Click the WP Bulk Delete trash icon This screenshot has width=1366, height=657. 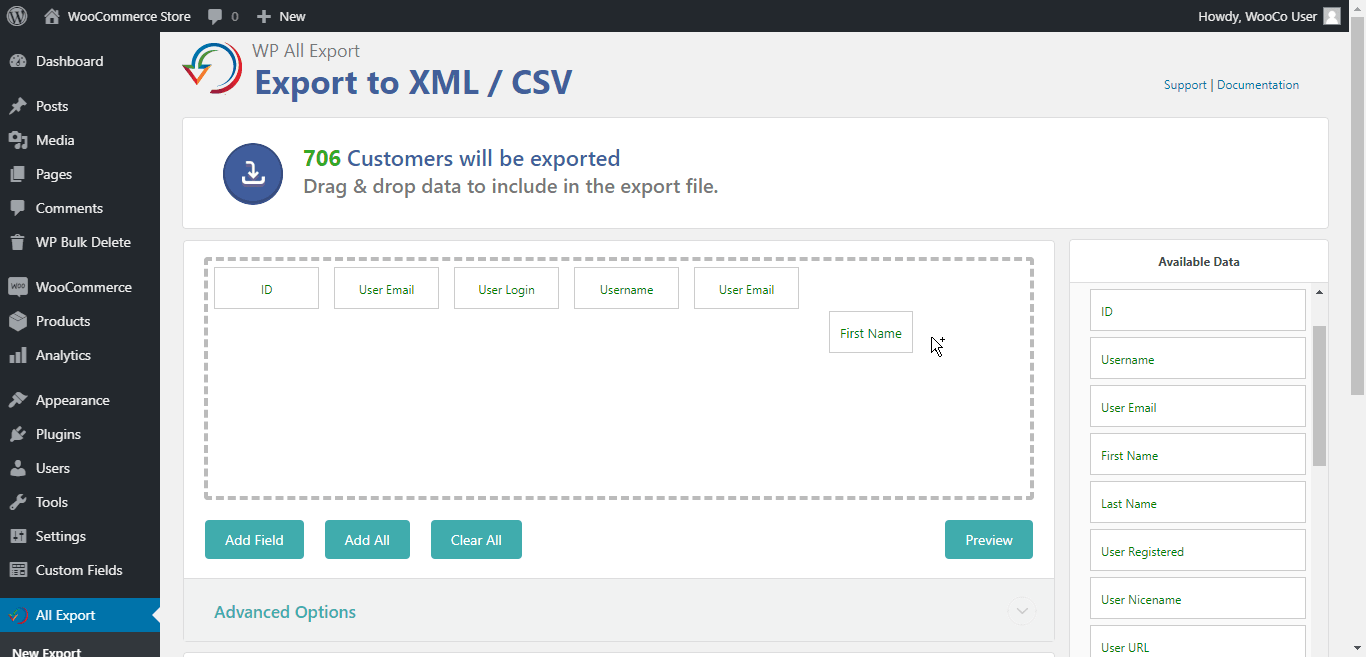point(18,242)
